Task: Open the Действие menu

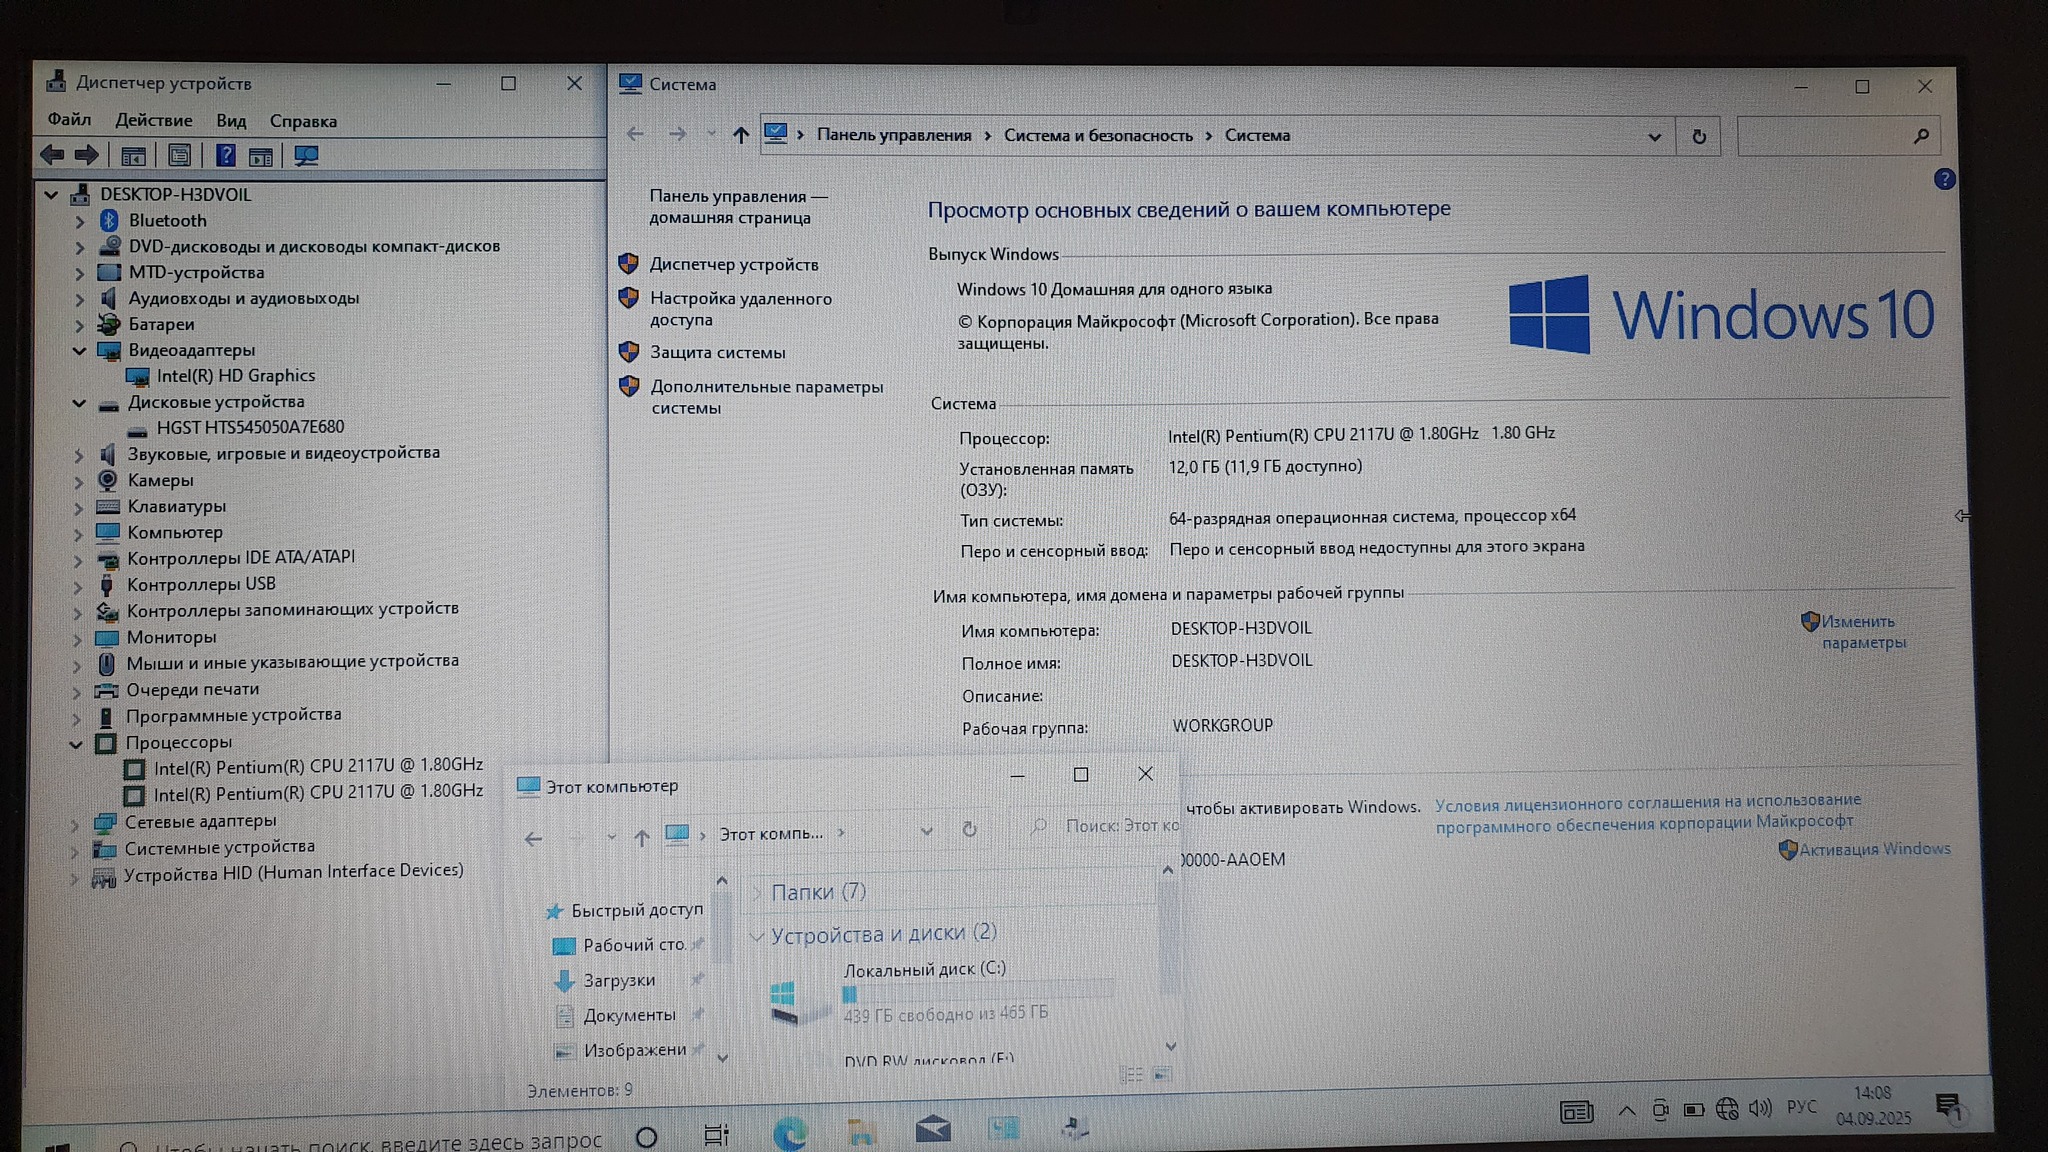Action: tap(153, 120)
